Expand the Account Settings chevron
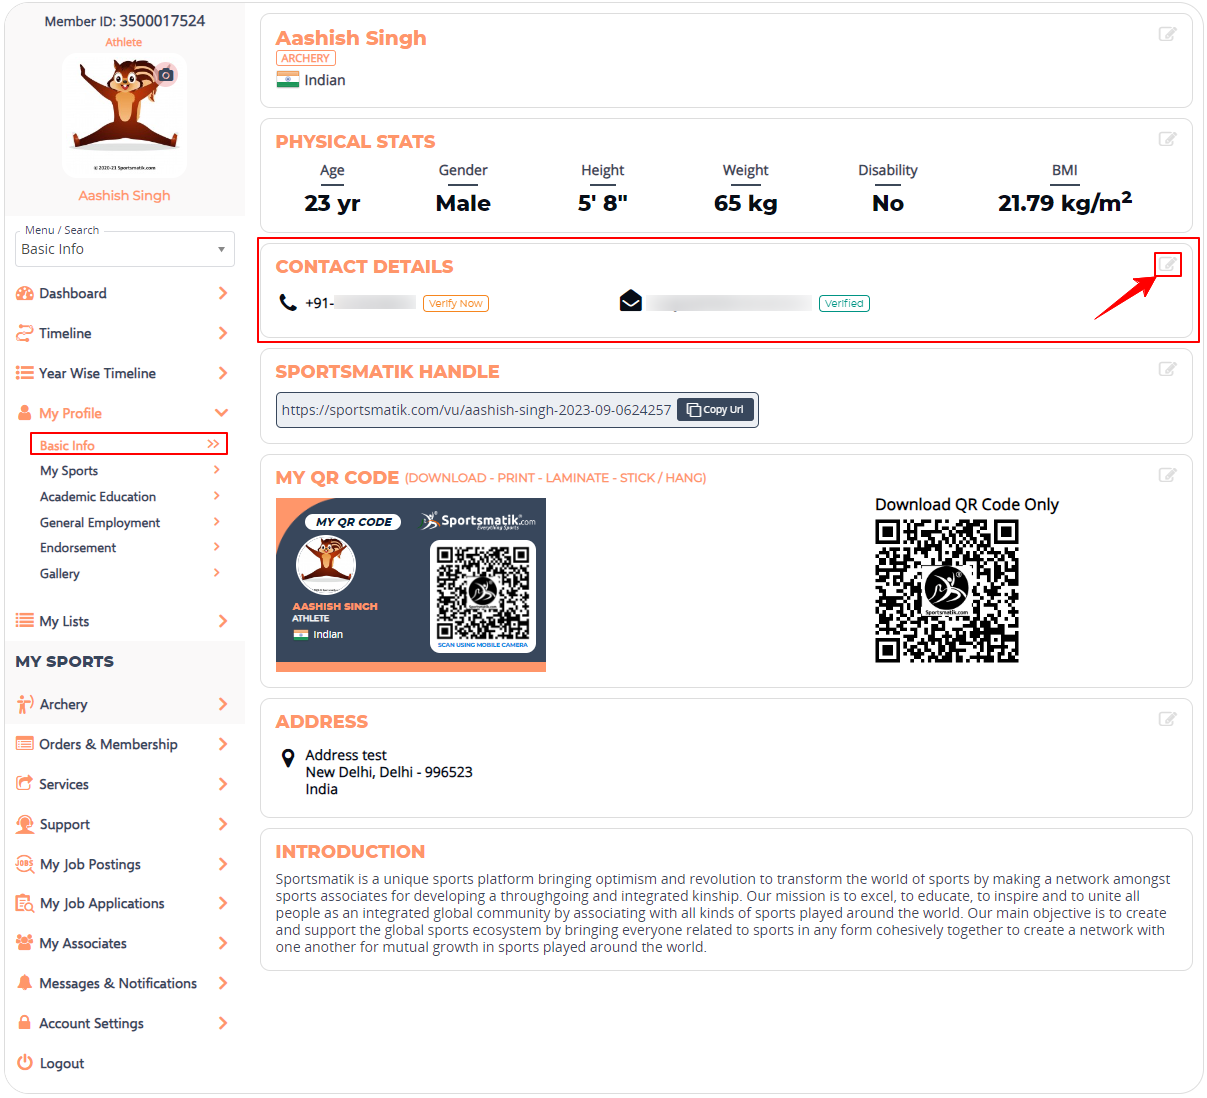This screenshot has height=1098, width=1207. 223,1023
